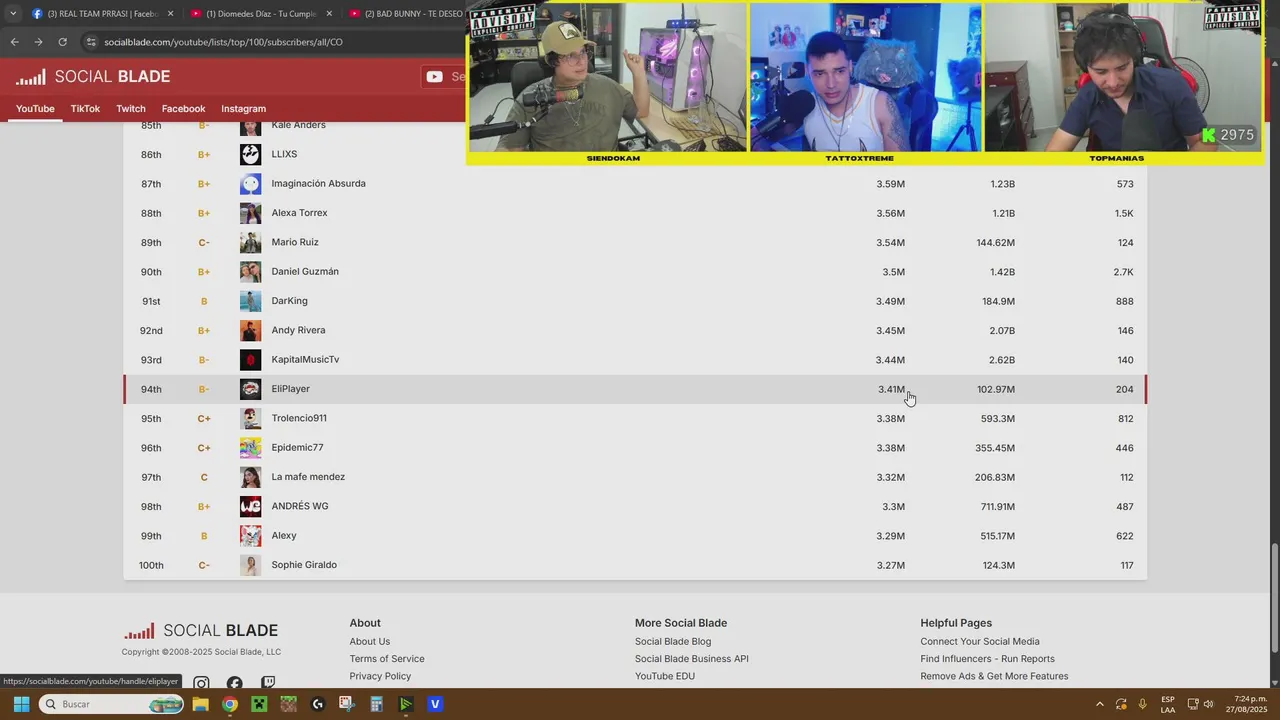Image resolution: width=1280 pixels, height=720 pixels.
Task: Click Imaginación Absurda avatar icon
Action: point(250,183)
